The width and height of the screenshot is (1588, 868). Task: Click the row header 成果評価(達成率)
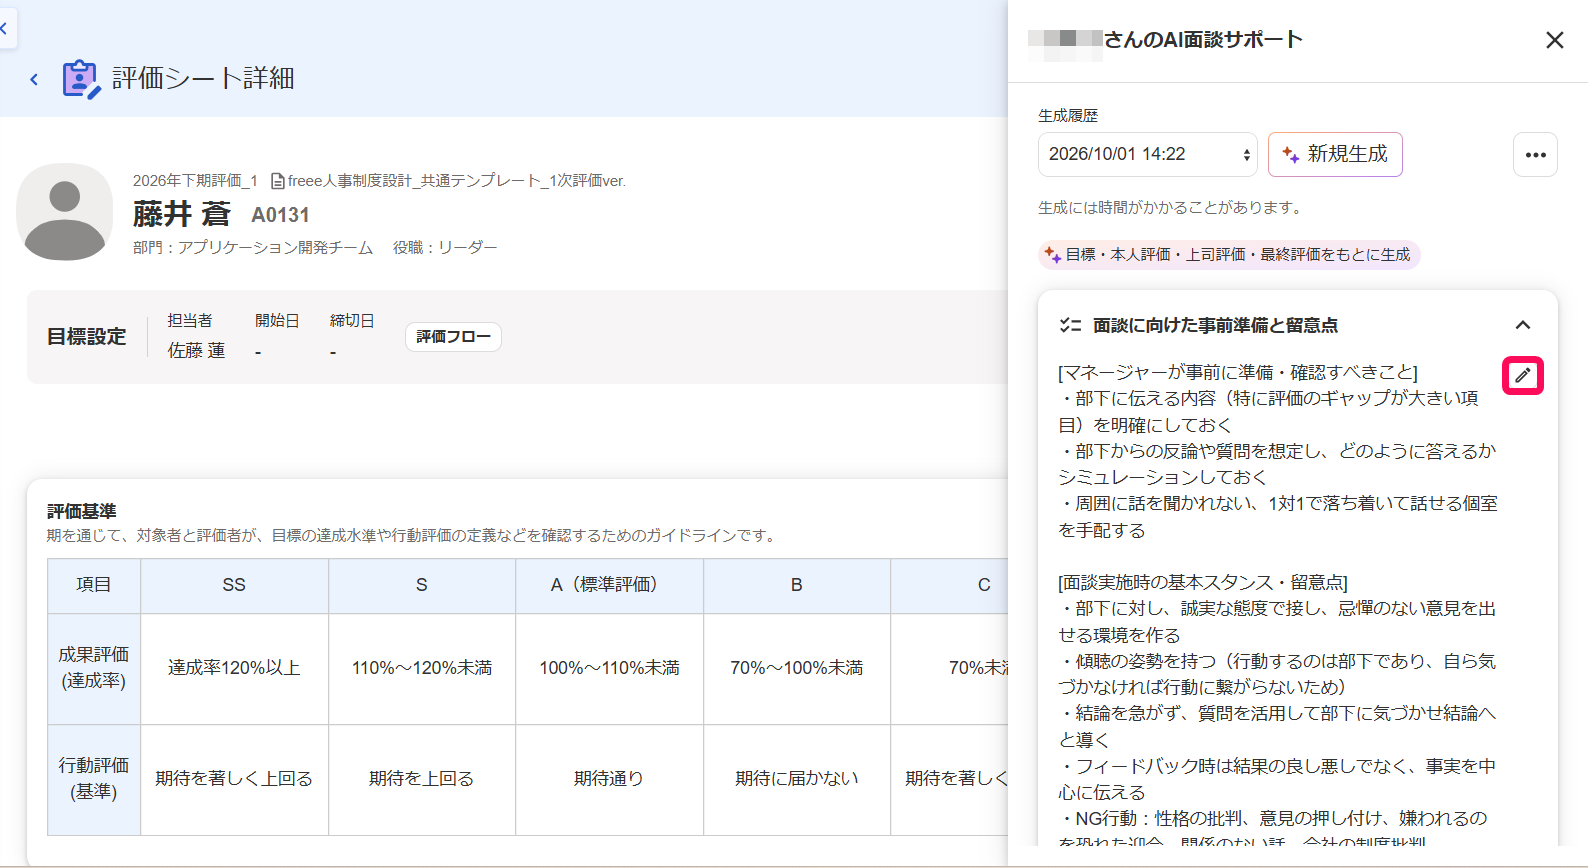click(94, 668)
